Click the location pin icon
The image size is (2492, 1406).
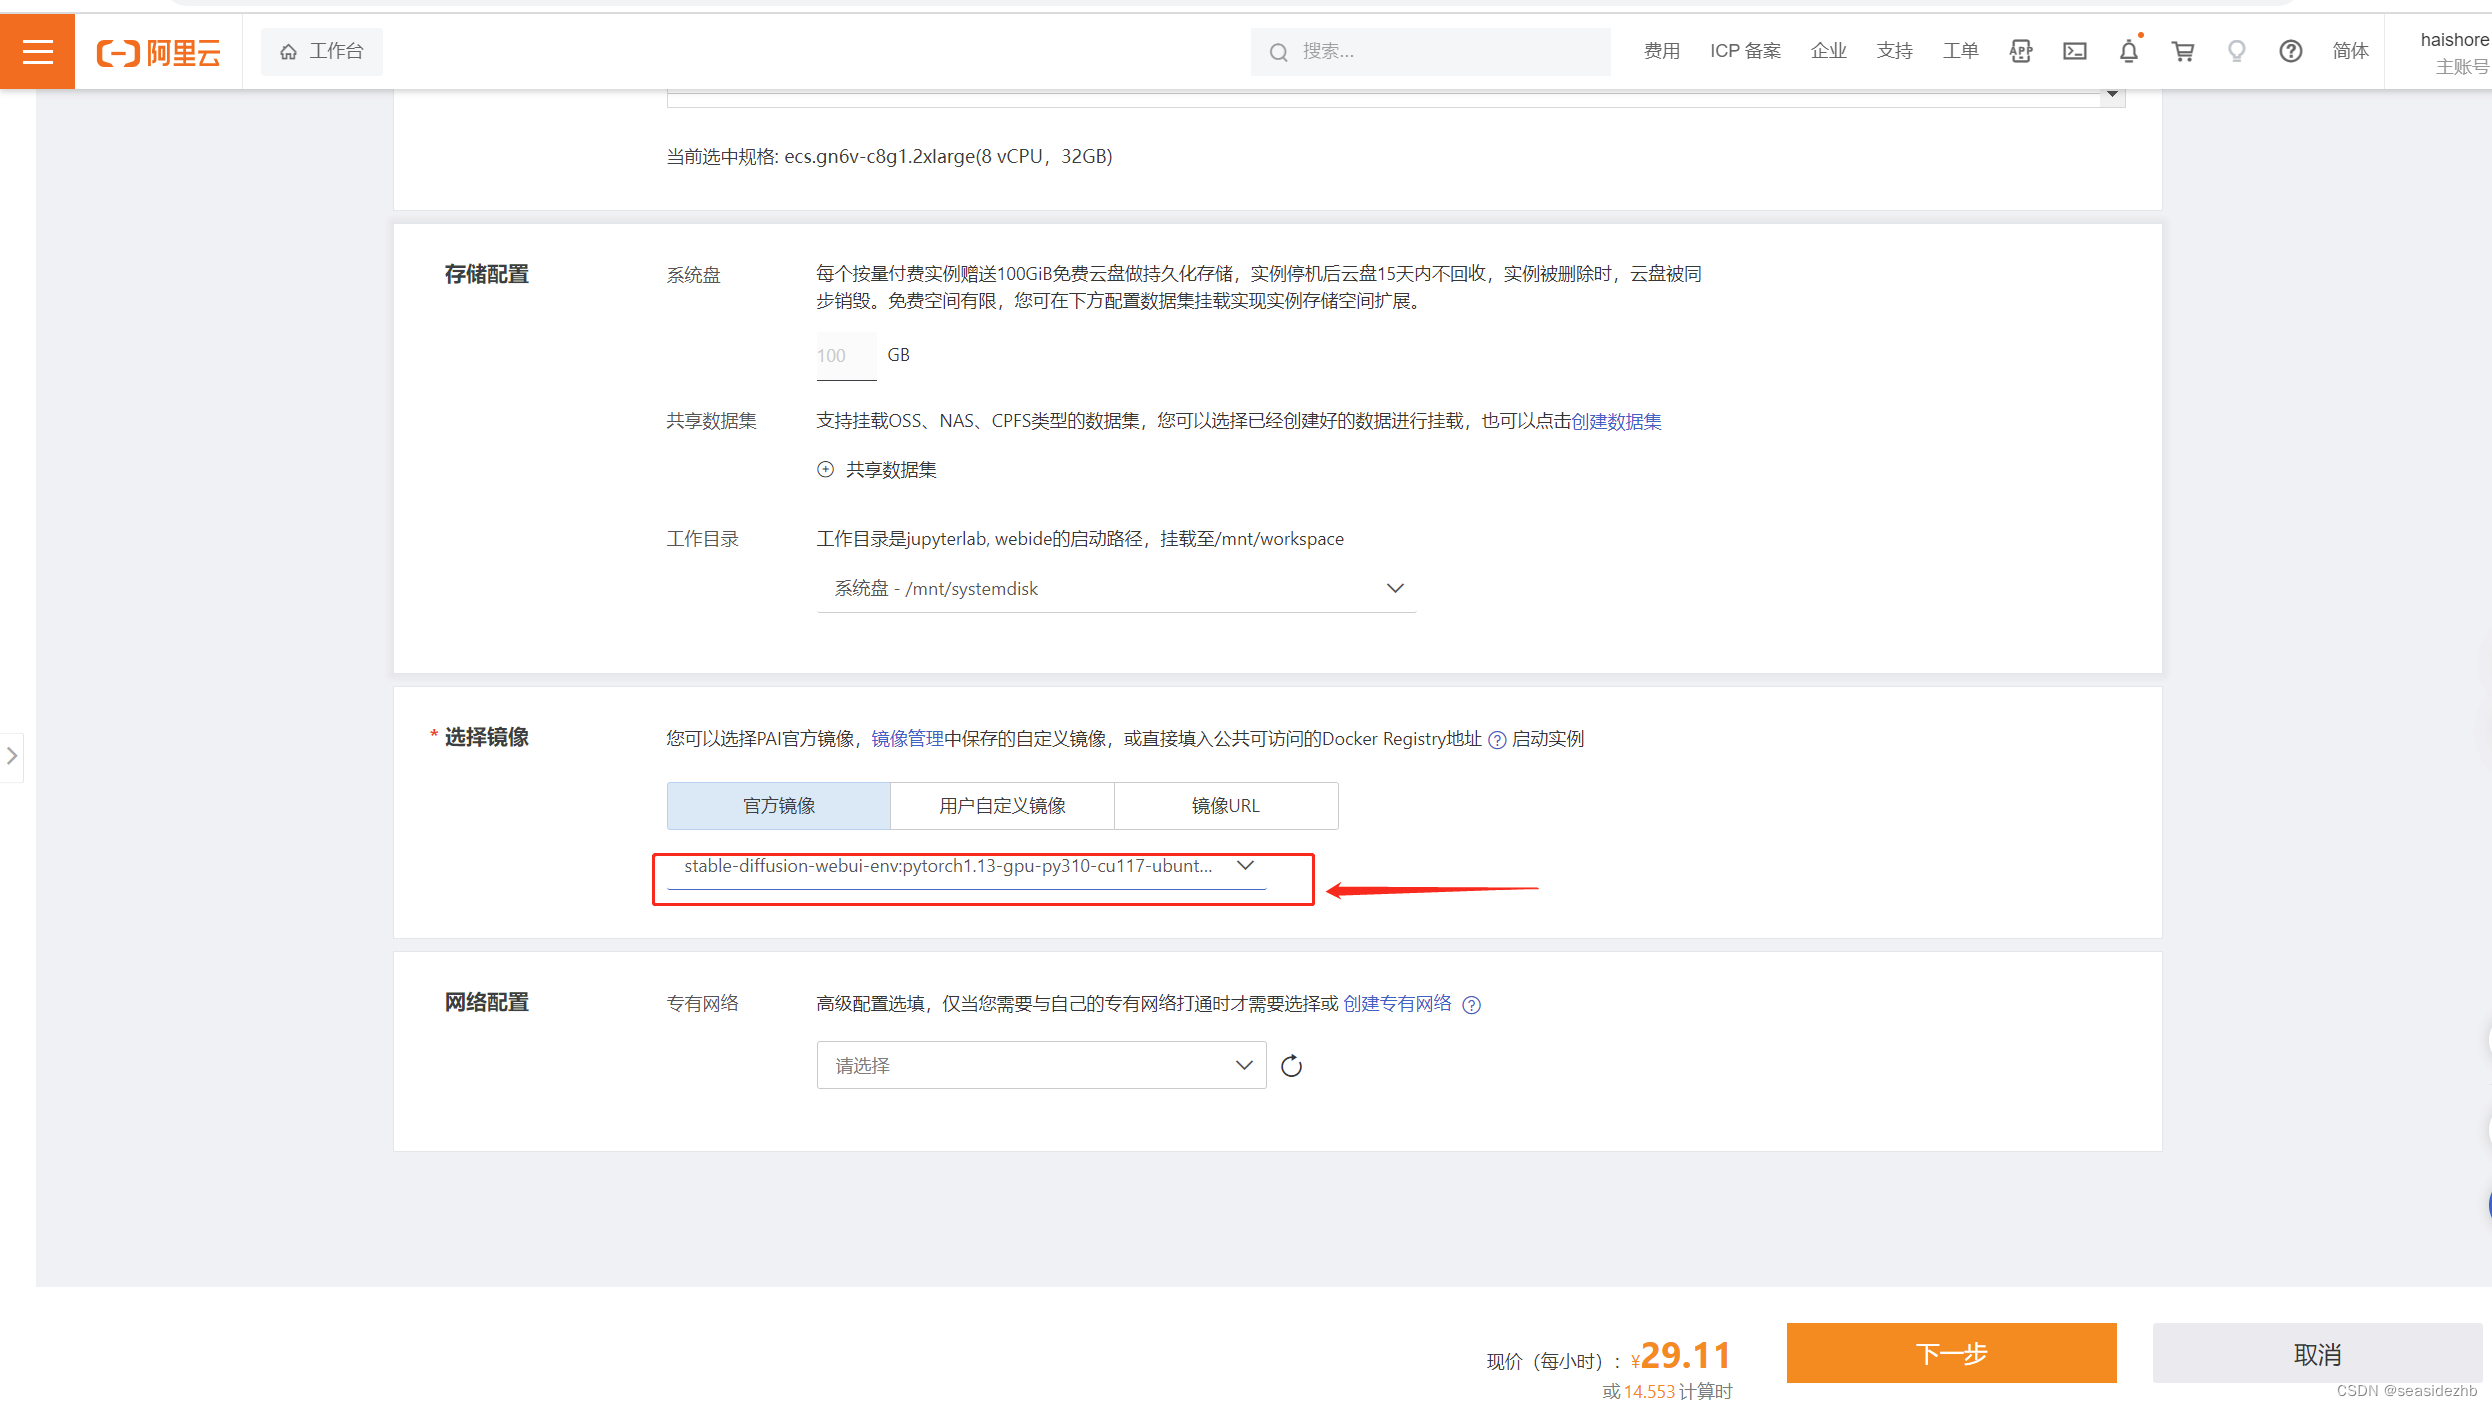point(2237,51)
